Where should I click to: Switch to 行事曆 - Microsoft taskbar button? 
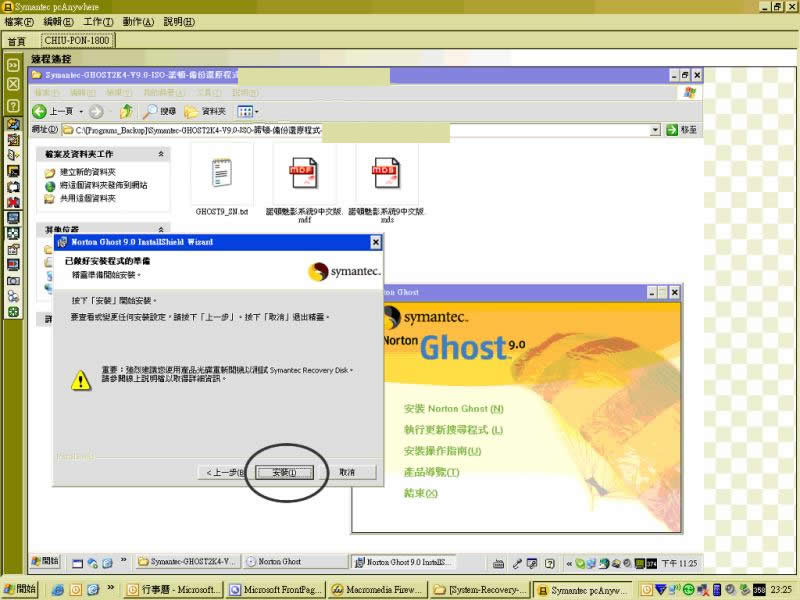[173, 590]
